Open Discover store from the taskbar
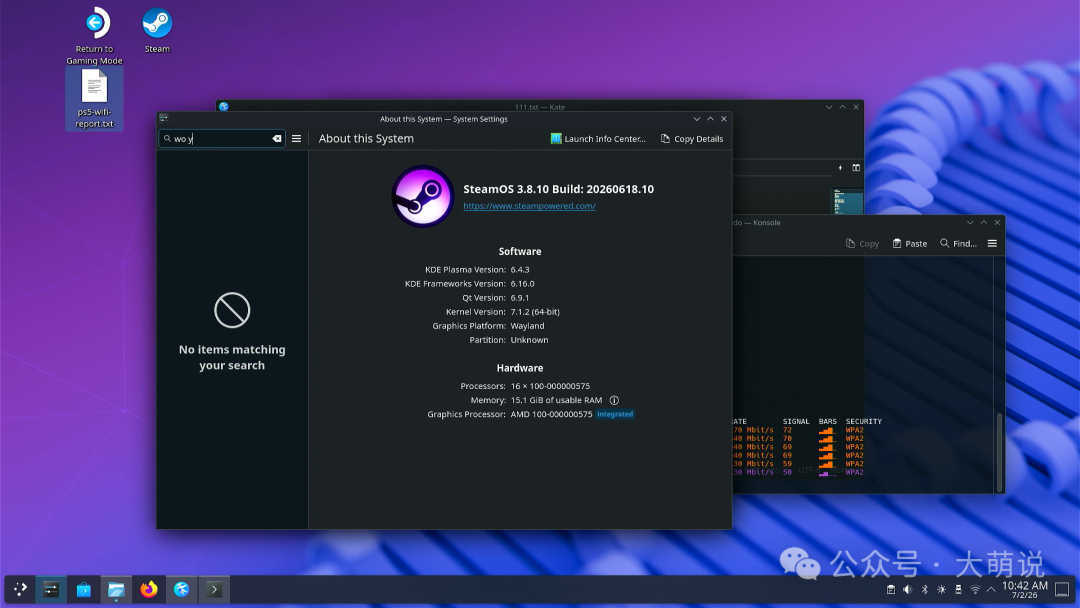The image size is (1080, 608). (x=83, y=589)
